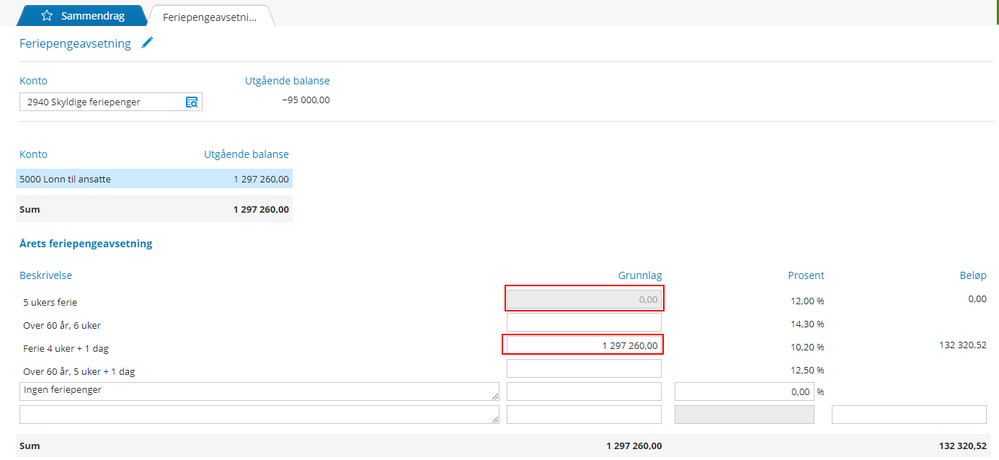Click the Årets feriepengeavsetning heading
Viewport: 999px width, 460px height.
coord(86,243)
